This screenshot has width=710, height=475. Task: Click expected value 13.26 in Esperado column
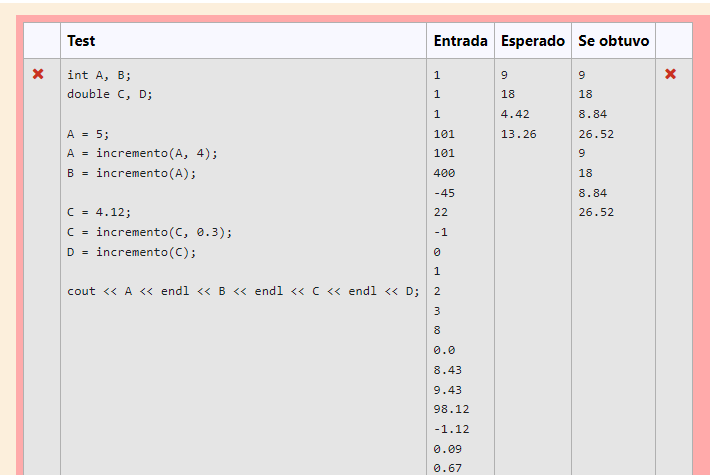518,134
